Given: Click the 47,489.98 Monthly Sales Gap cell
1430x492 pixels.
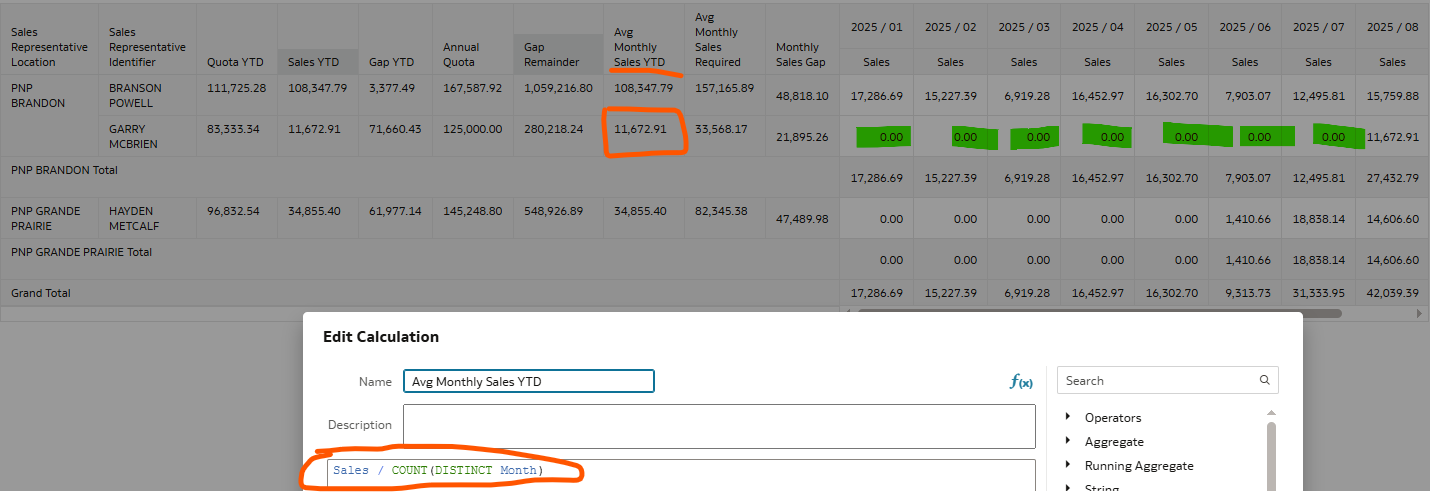Looking at the screenshot, I should (802, 219).
